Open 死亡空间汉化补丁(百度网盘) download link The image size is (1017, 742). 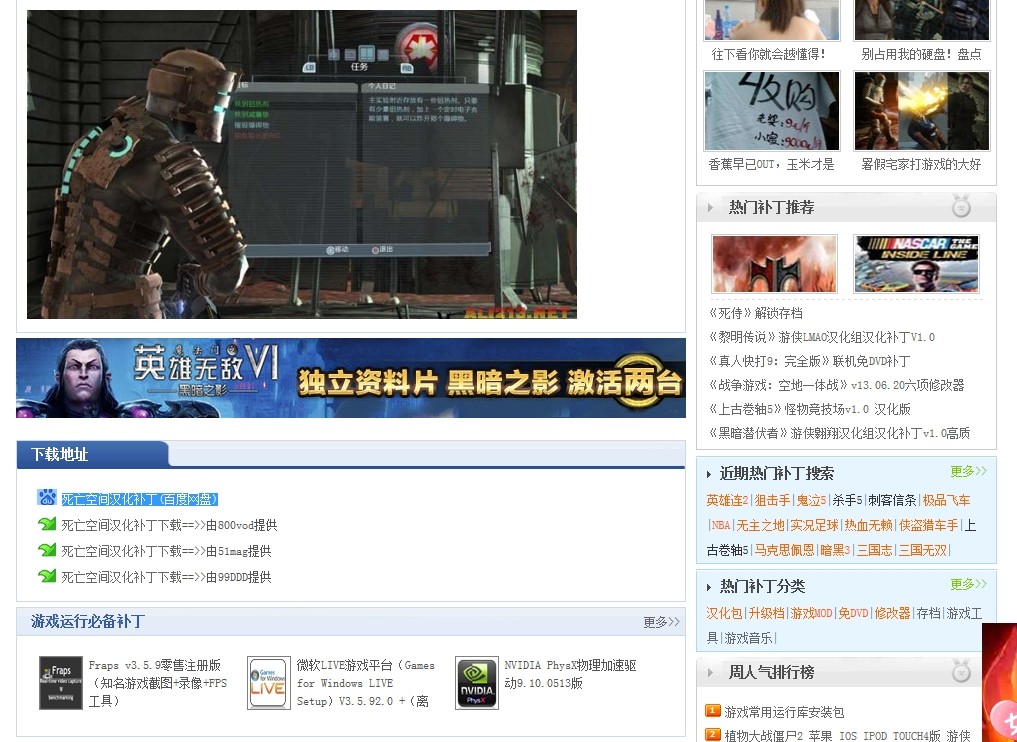(x=139, y=499)
